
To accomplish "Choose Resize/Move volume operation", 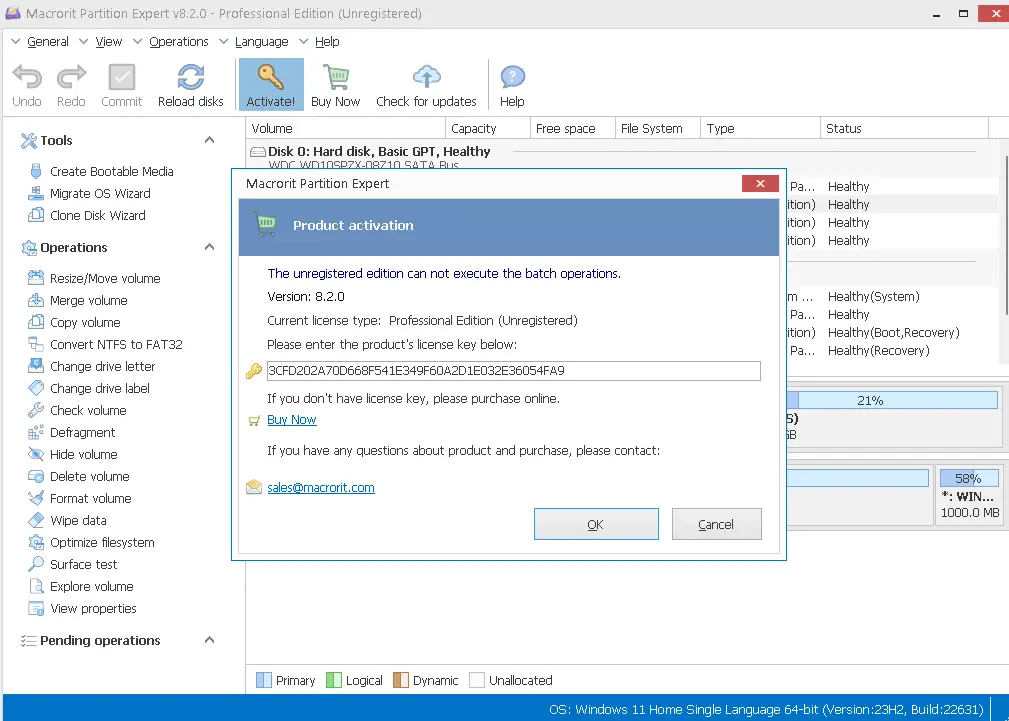I will coord(105,278).
